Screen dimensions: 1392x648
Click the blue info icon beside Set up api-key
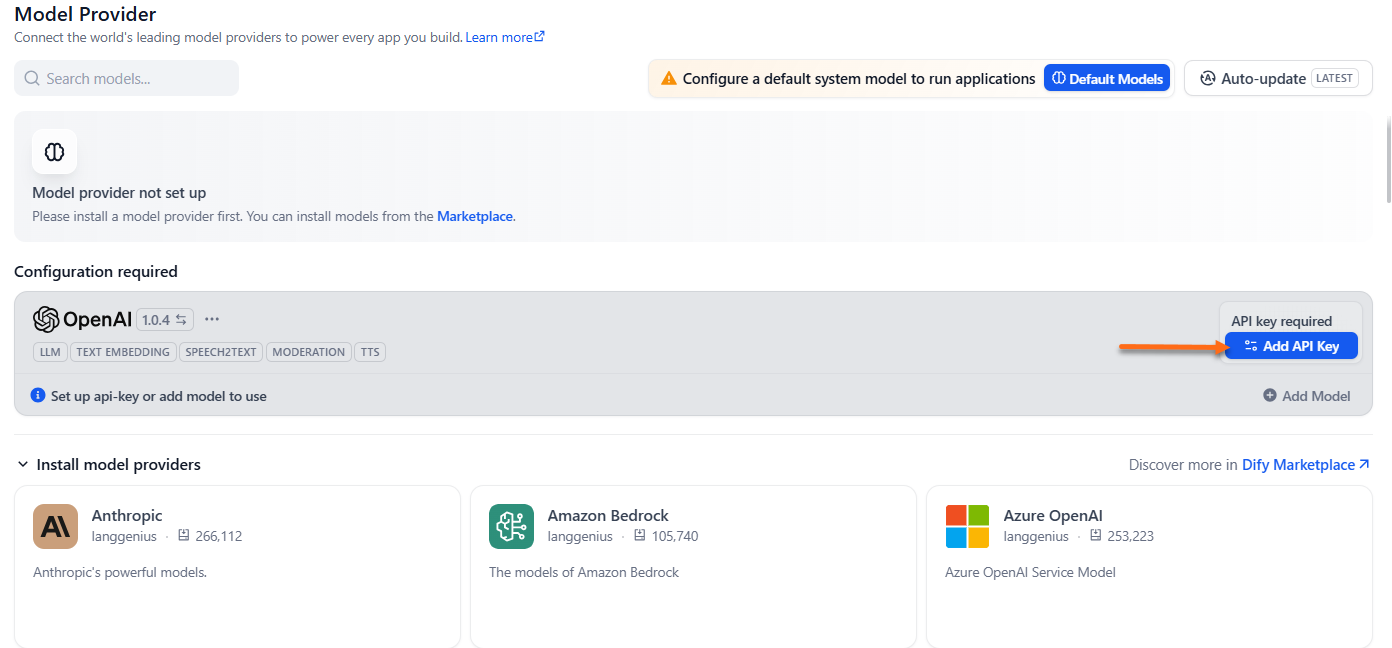38,396
